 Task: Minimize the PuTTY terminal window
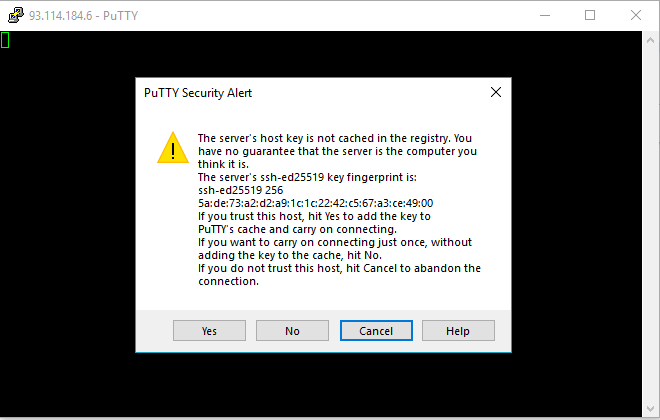(x=545, y=16)
